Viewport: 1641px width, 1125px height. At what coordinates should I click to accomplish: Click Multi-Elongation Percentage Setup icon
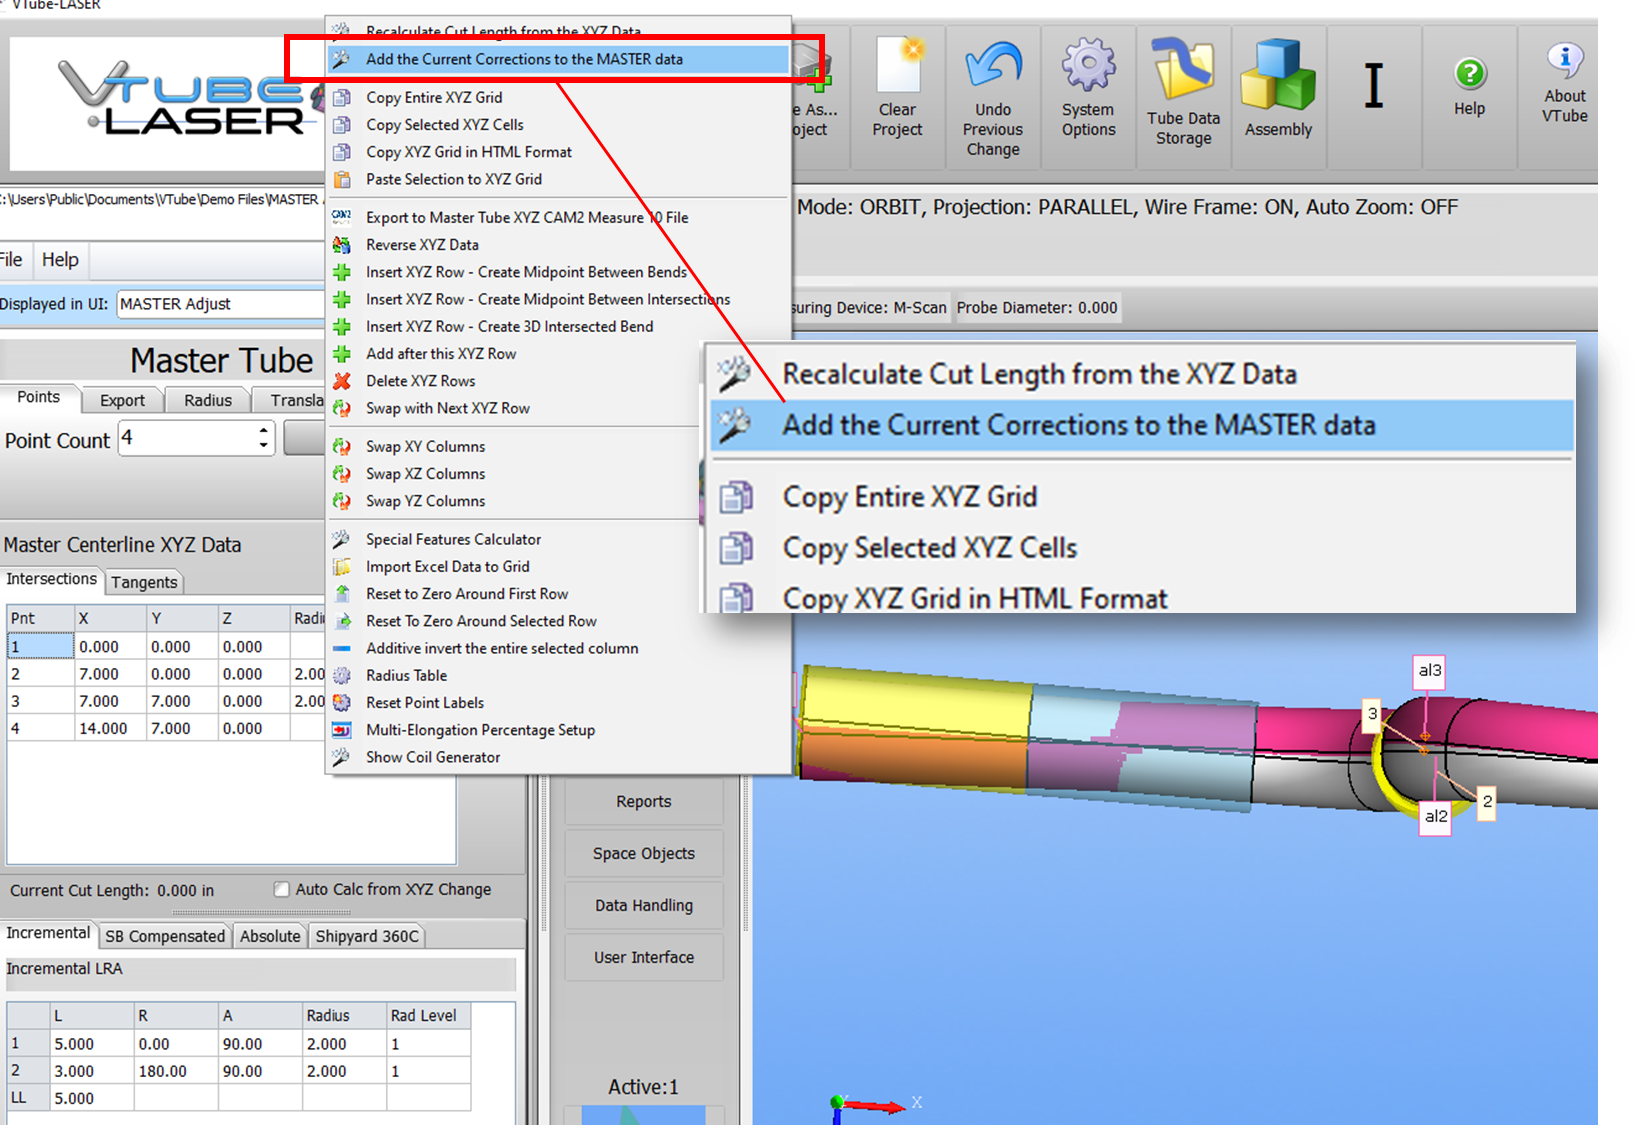[x=342, y=730]
